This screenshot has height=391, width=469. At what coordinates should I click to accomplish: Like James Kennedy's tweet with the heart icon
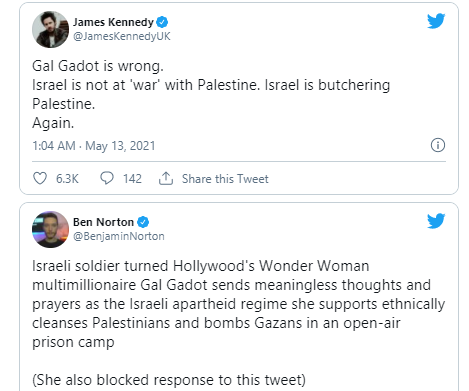pyautogui.click(x=40, y=178)
